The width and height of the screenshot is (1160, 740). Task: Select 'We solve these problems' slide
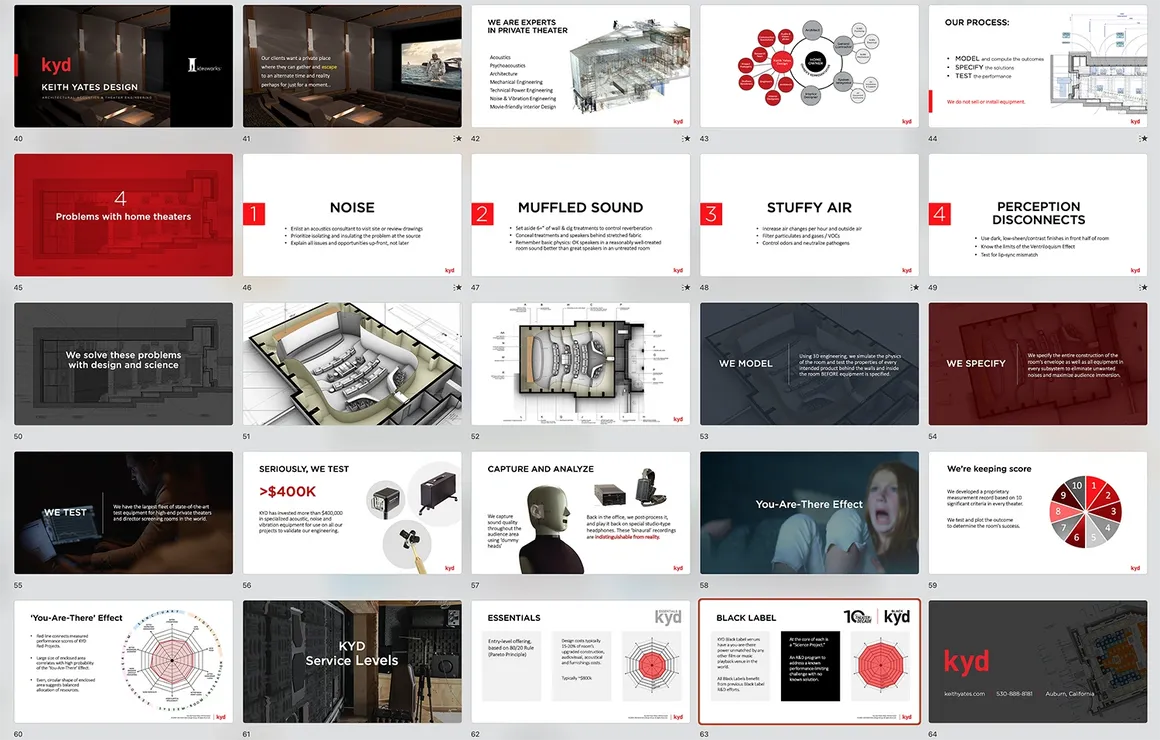click(x=124, y=364)
